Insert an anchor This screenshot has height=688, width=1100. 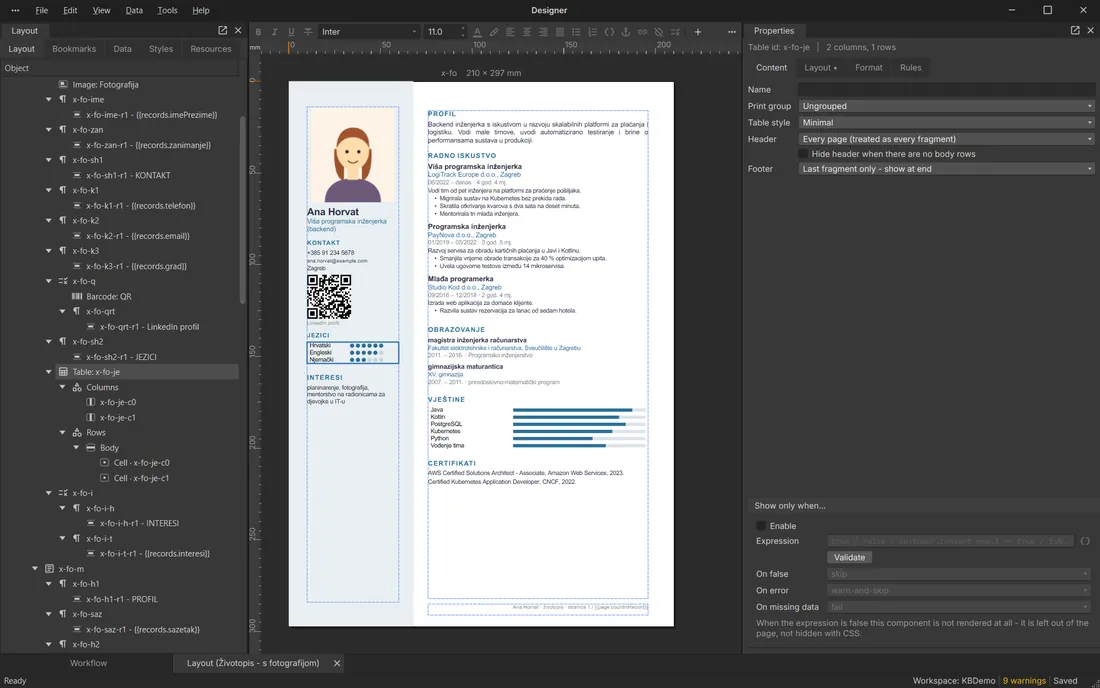[626, 32]
